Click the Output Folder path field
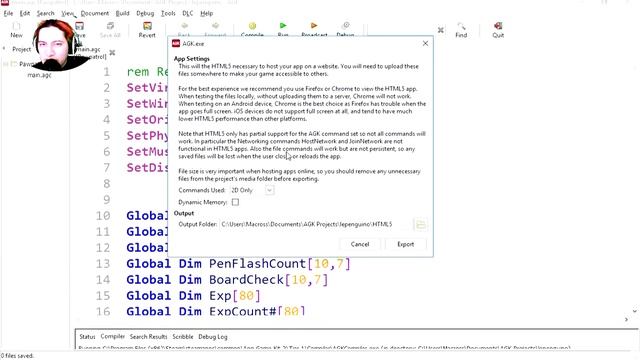The width and height of the screenshot is (640, 360). [x=316, y=224]
